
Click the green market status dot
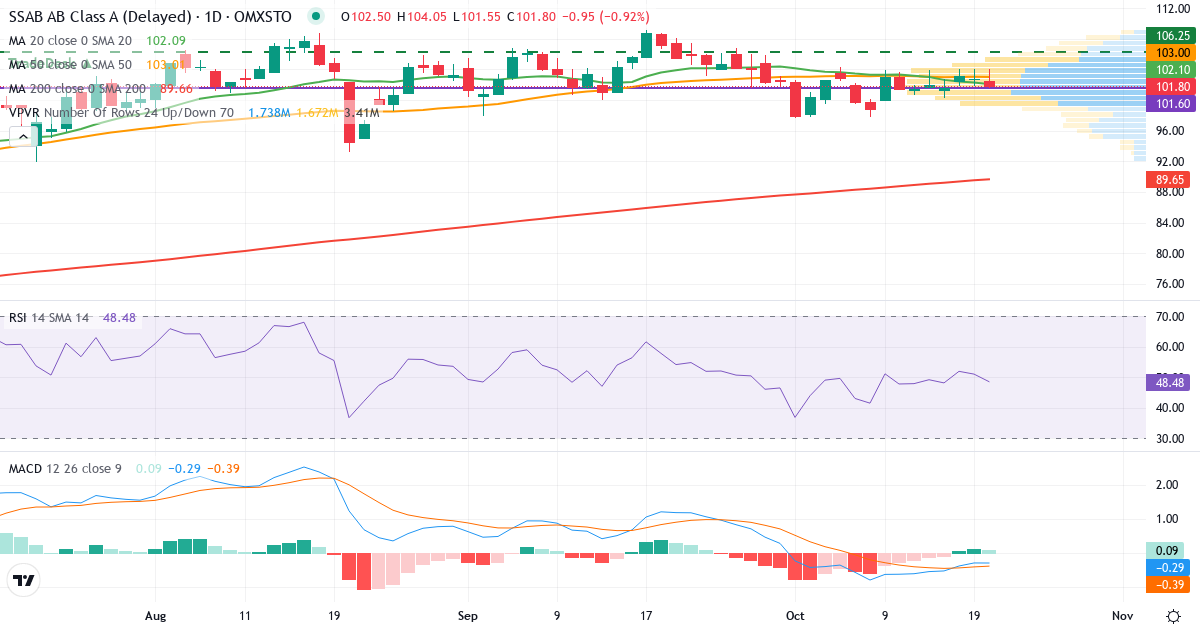click(x=317, y=17)
